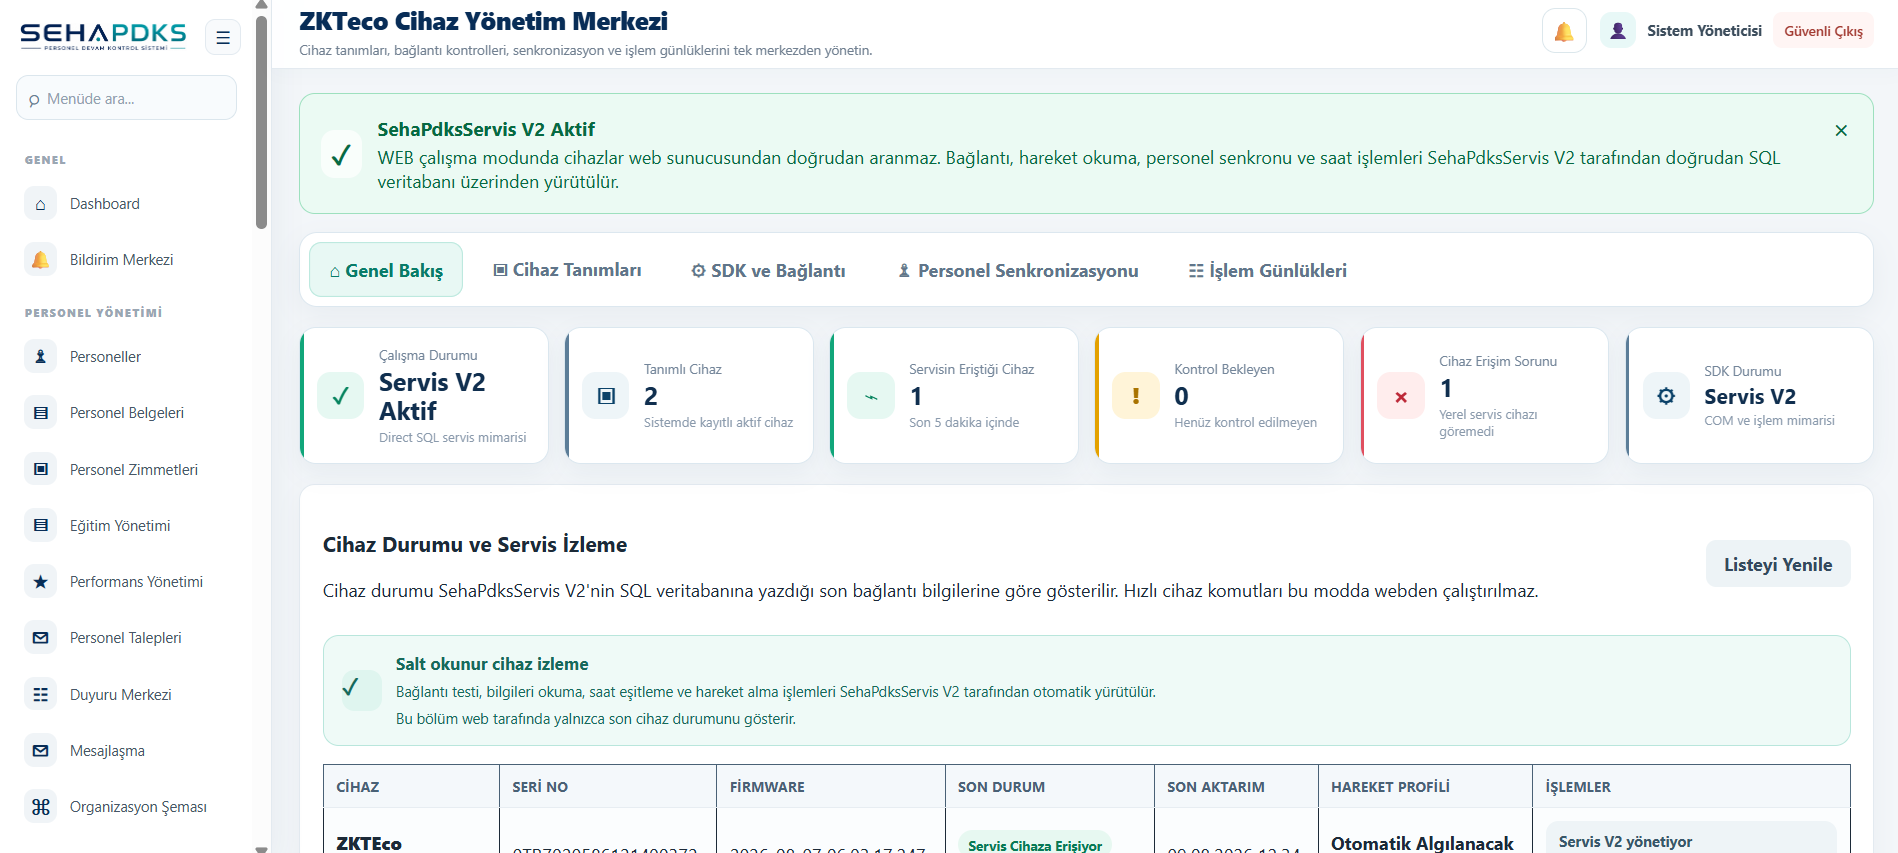This screenshot has height=853, width=1898.
Task: Go to the İşlem Günlükleri tab
Action: coord(1267,270)
